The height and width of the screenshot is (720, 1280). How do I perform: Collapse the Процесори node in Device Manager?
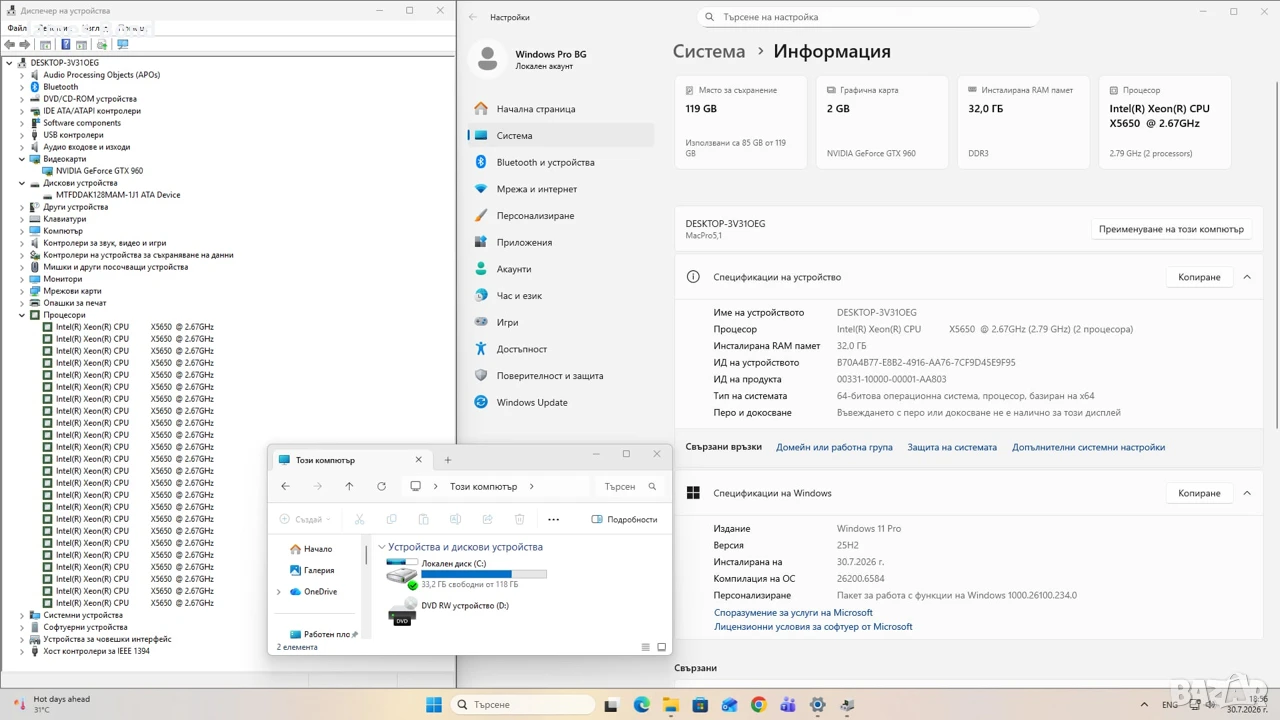point(22,315)
